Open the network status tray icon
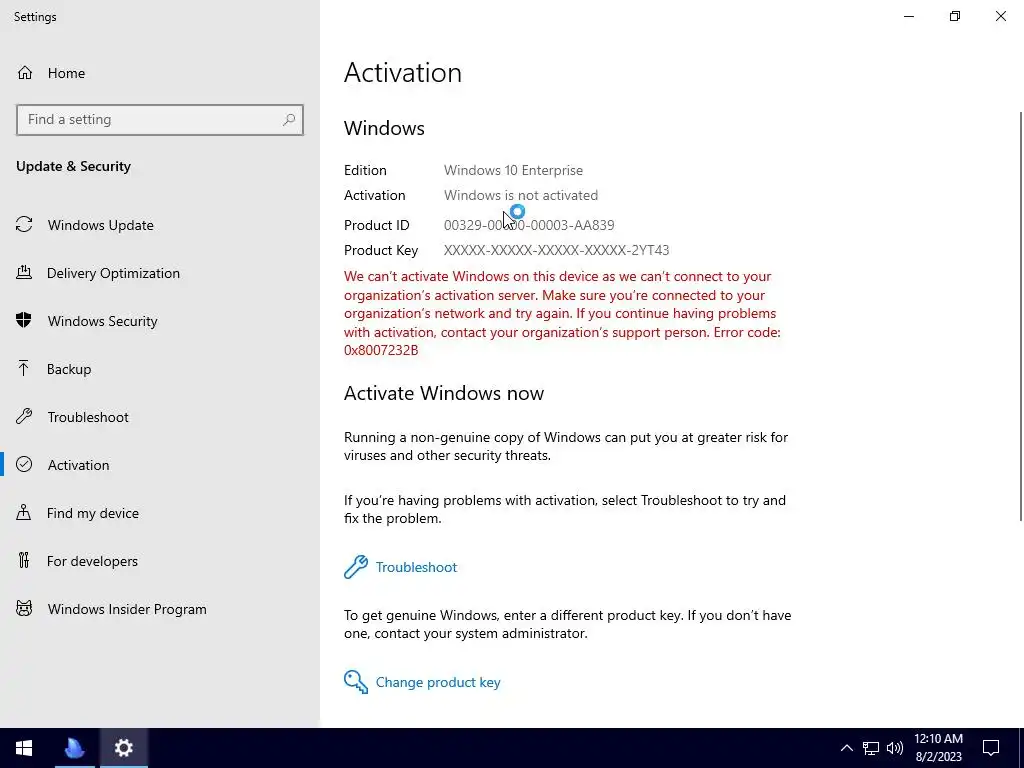This screenshot has height=768, width=1024. point(871,748)
